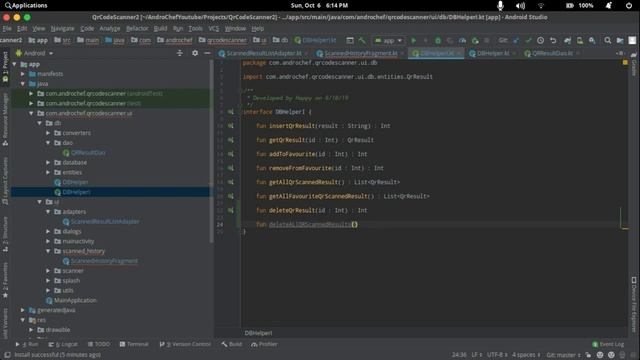Click the project tree vertical scrollbar

211,151
